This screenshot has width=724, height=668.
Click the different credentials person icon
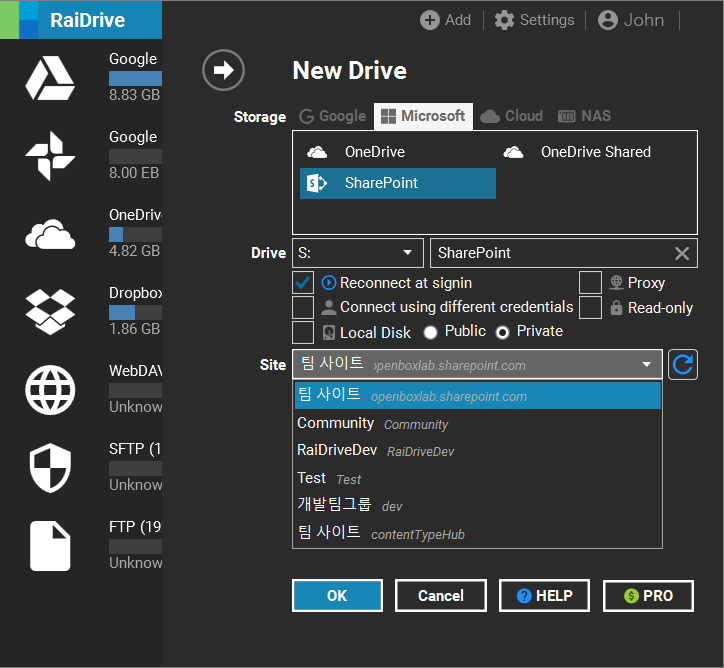point(329,307)
